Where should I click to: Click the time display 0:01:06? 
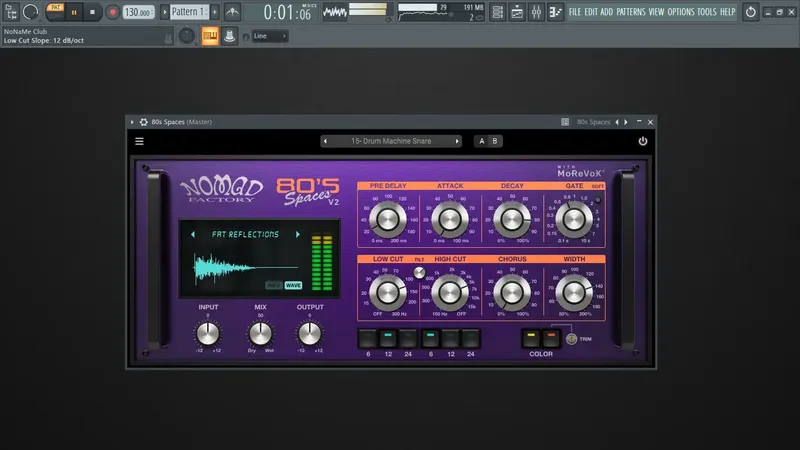[287, 12]
